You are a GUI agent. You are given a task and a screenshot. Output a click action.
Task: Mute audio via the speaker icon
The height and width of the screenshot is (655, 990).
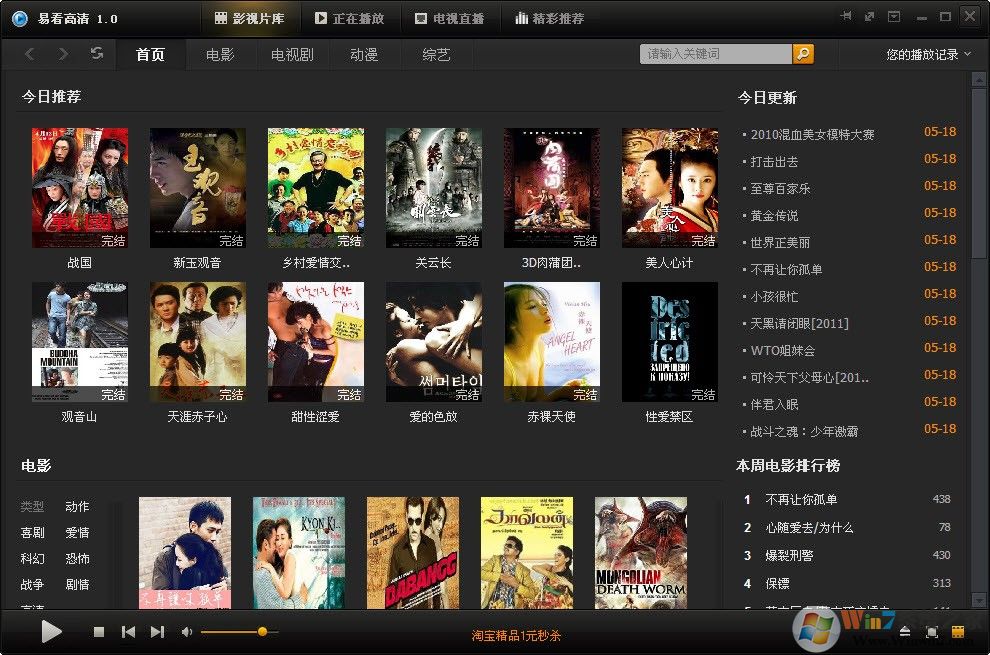[187, 632]
